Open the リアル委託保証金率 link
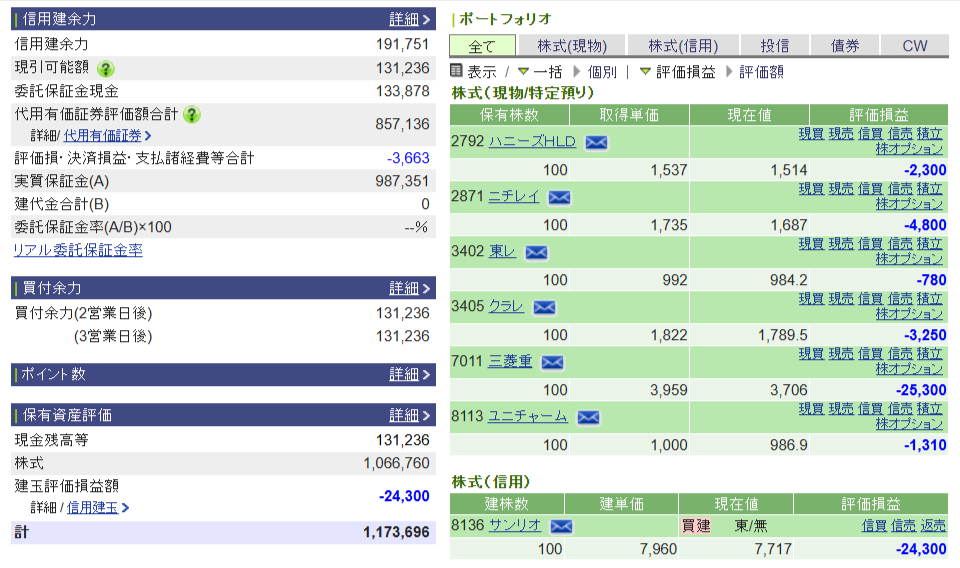Screen dimensions: 960x568 (x=77, y=250)
